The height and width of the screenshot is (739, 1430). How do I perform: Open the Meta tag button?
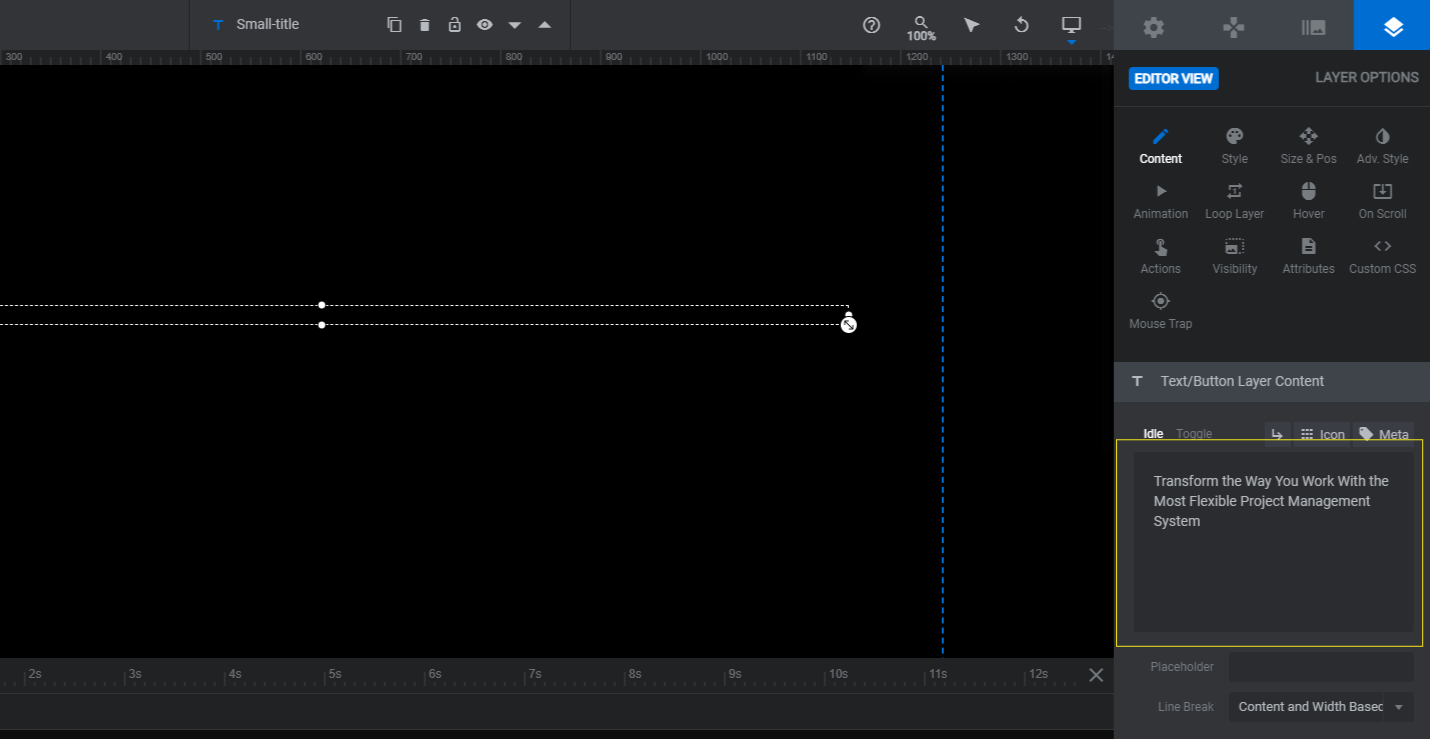1384,434
